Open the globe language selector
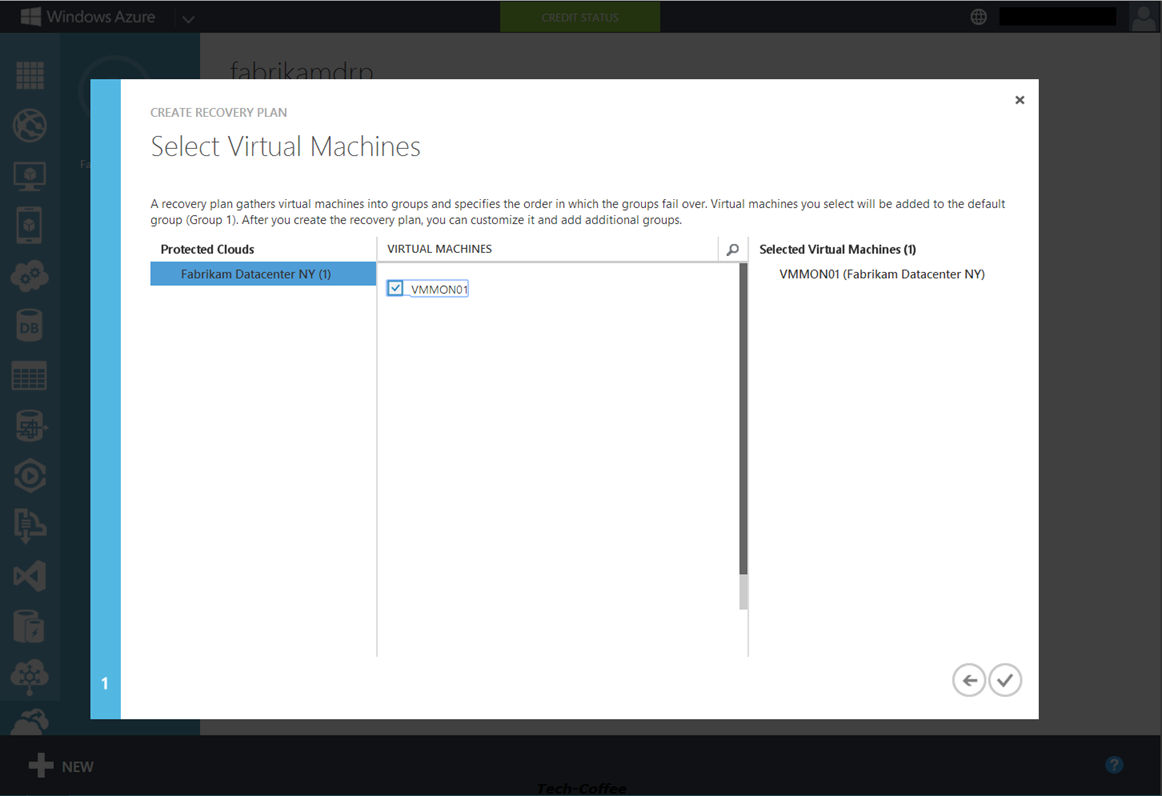The width and height of the screenshot is (1162, 796). pos(978,17)
